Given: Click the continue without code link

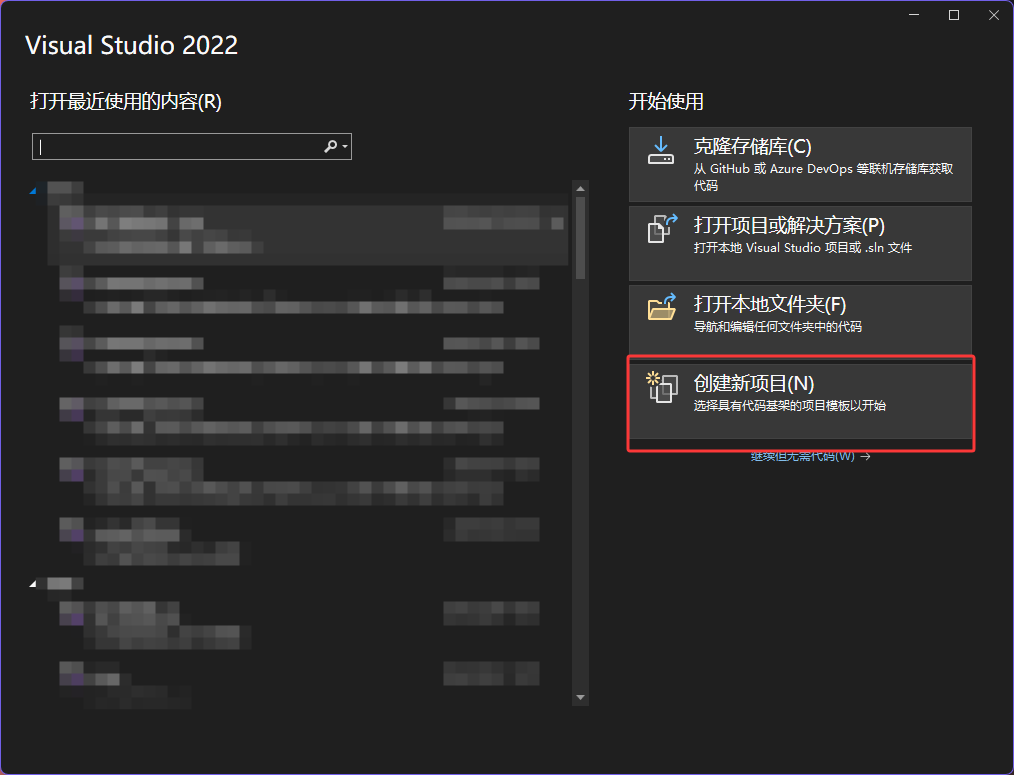Looking at the screenshot, I should pos(810,456).
